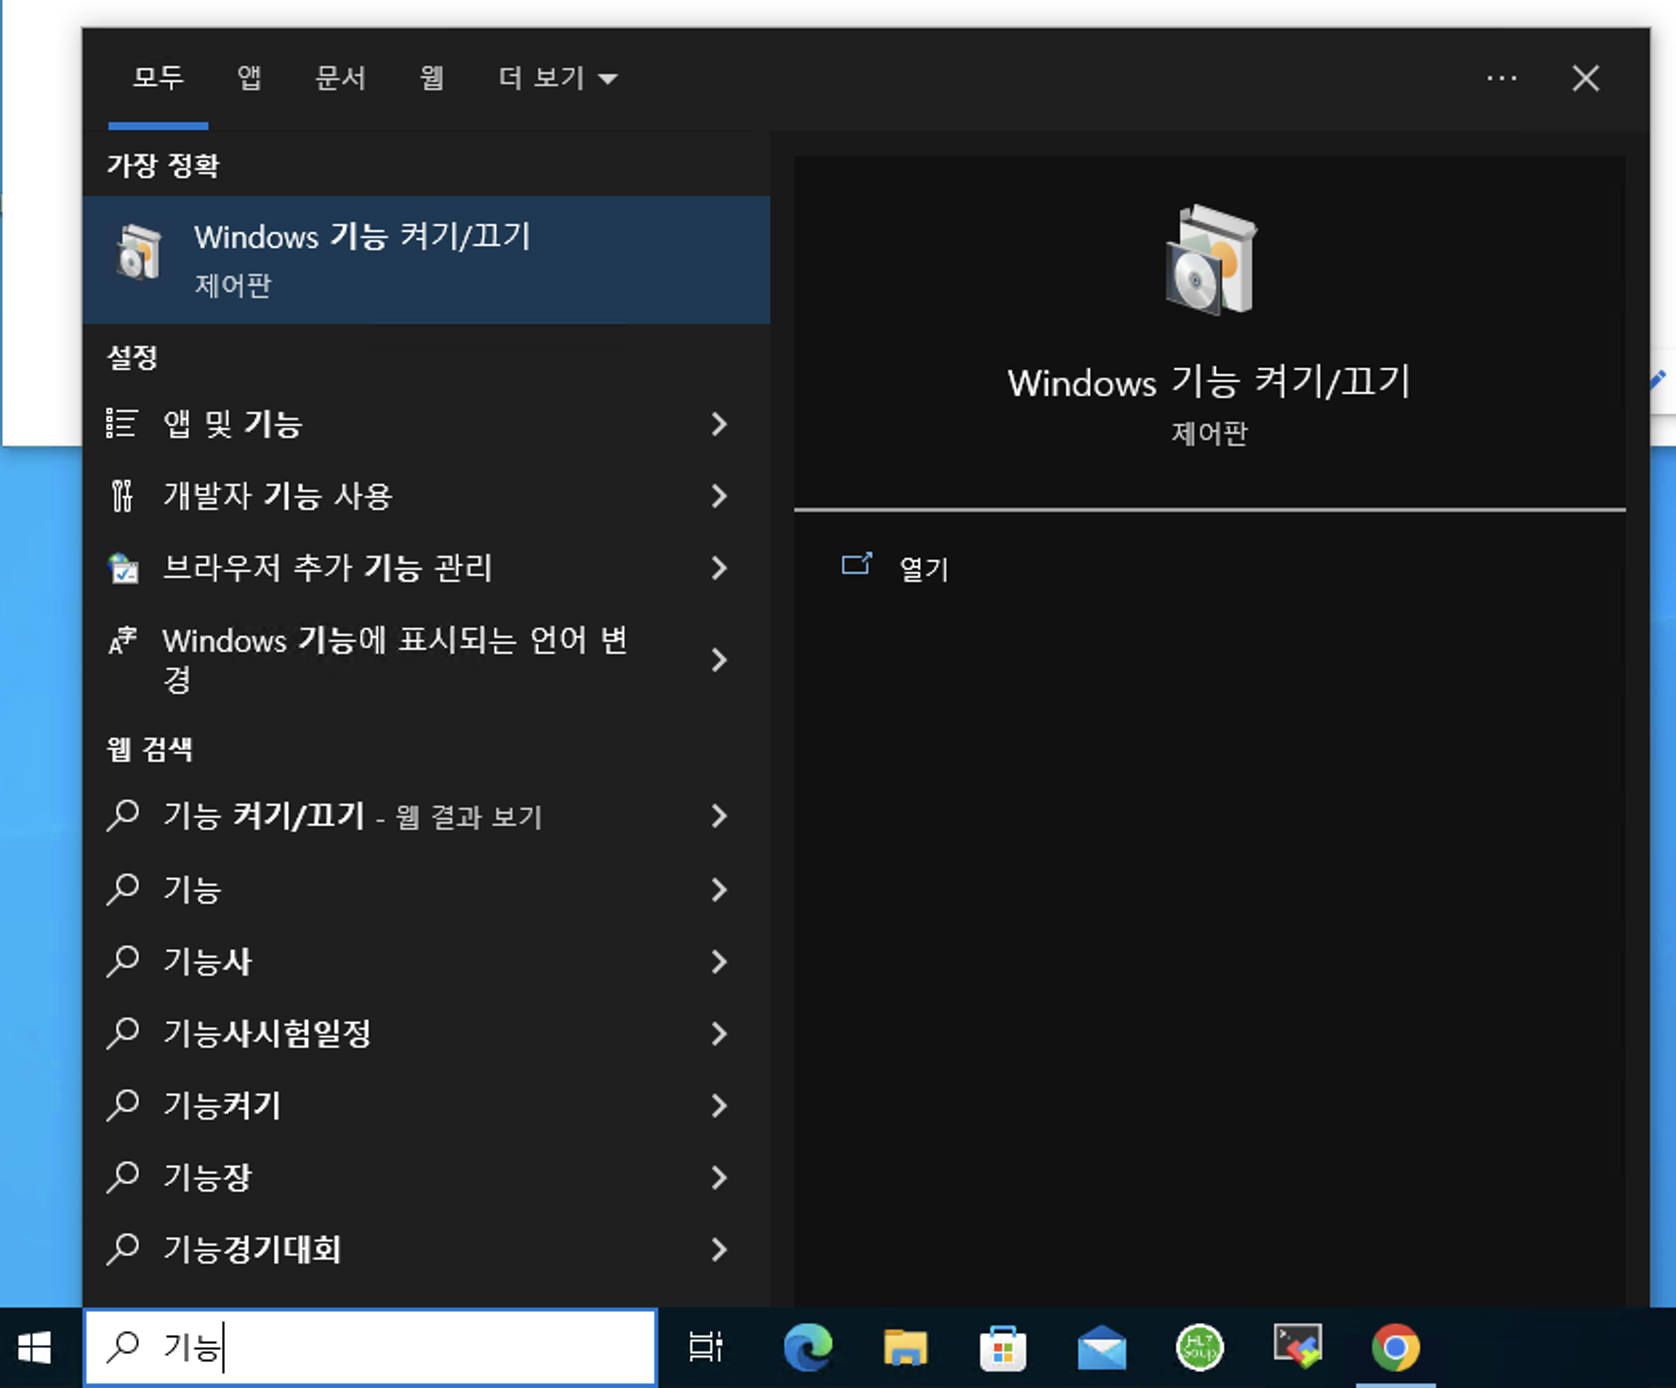Select the plain 기능 web suggestion
The image size is (1676, 1388).
click(x=427, y=889)
